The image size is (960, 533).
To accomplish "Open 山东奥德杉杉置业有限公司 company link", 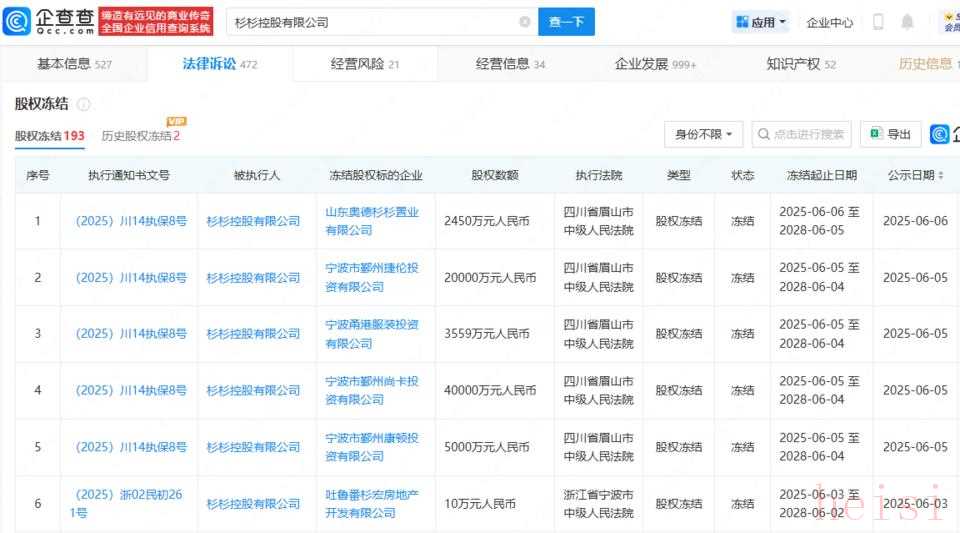I will coord(372,221).
